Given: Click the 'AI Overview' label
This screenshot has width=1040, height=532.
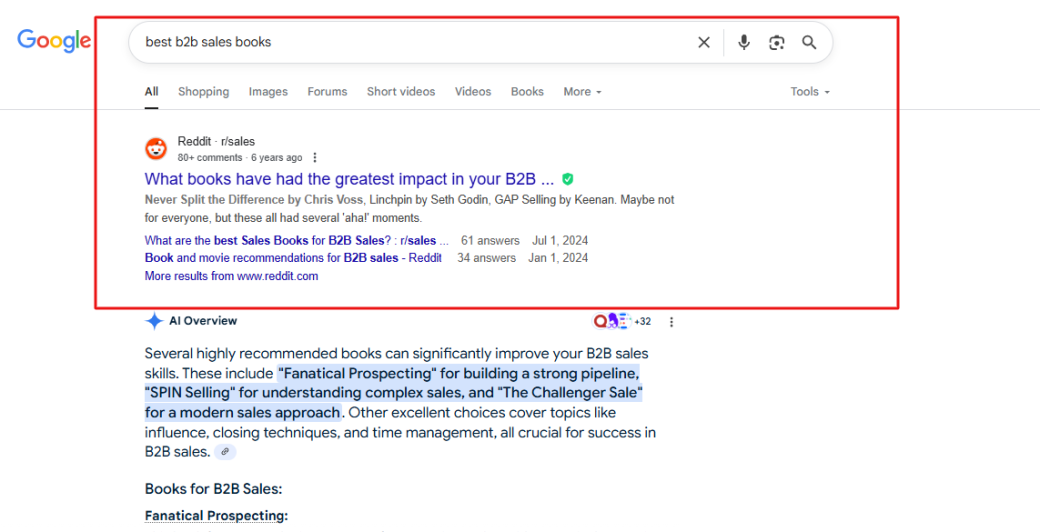Looking at the screenshot, I should point(203,321).
